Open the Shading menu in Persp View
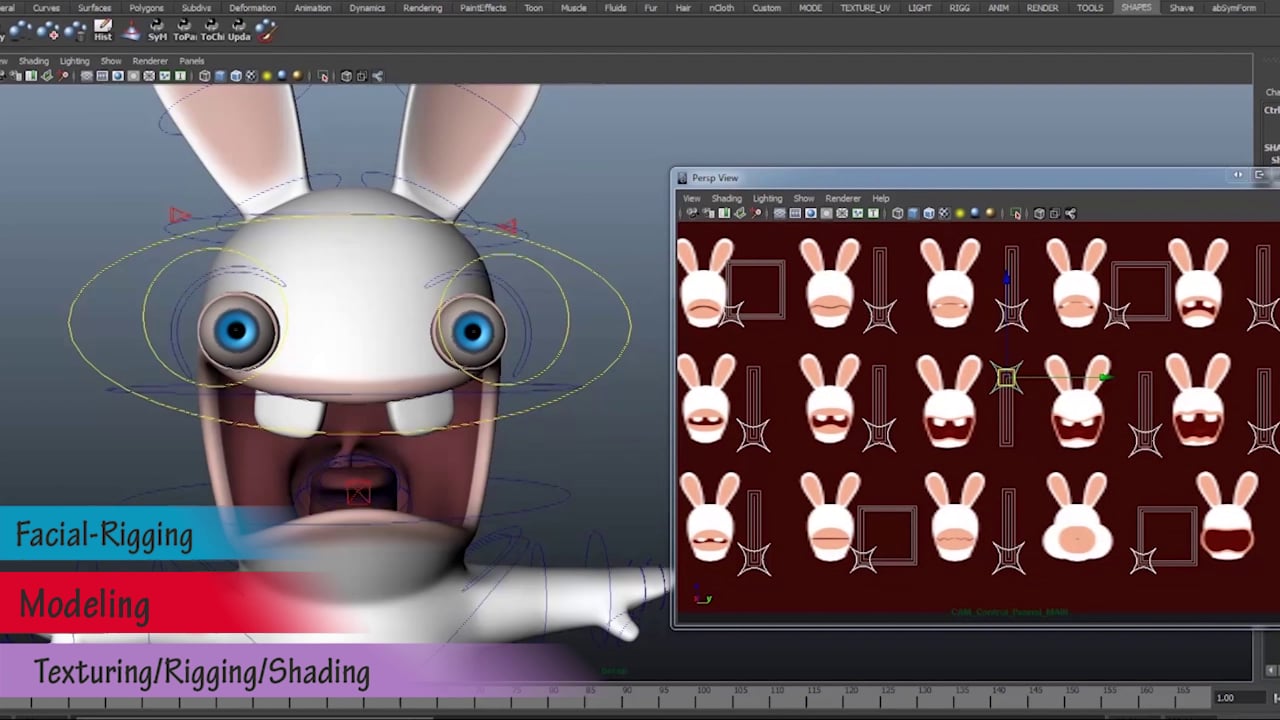This screenshot has width=1280, height=720. point(726,198)
